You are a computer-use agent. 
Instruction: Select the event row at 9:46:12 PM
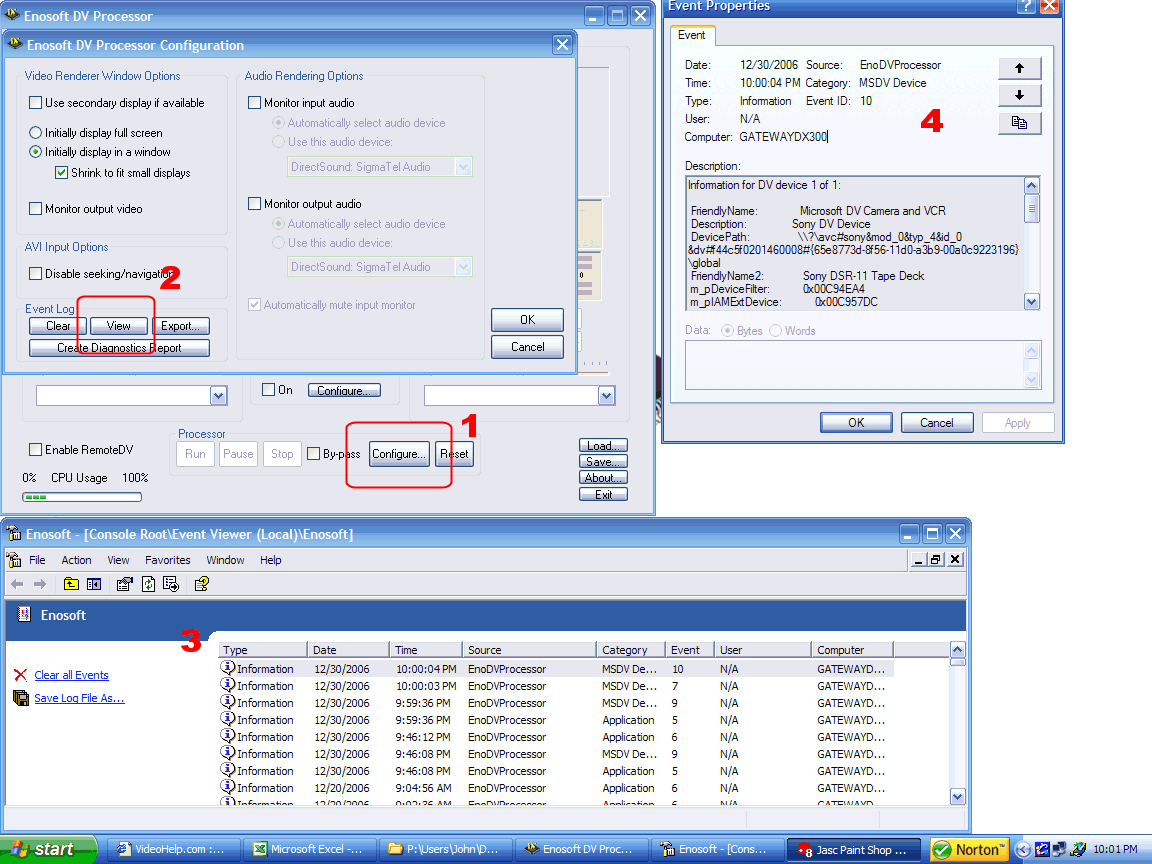click(556, 737)
